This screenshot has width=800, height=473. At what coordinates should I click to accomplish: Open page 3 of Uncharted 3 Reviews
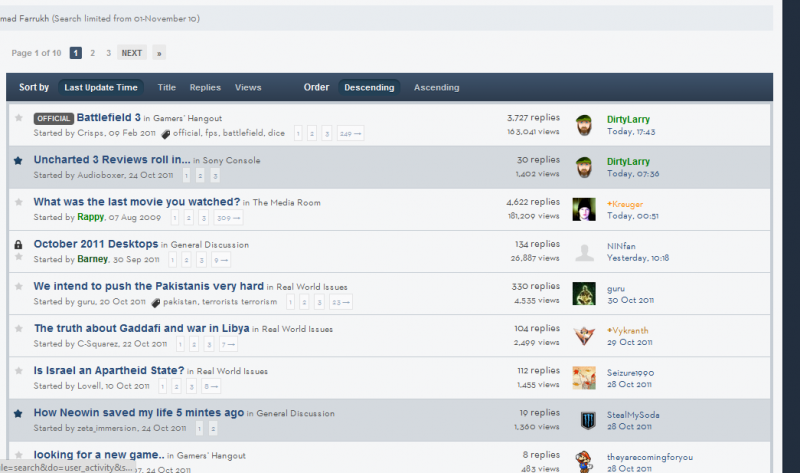tap(215, 176)
